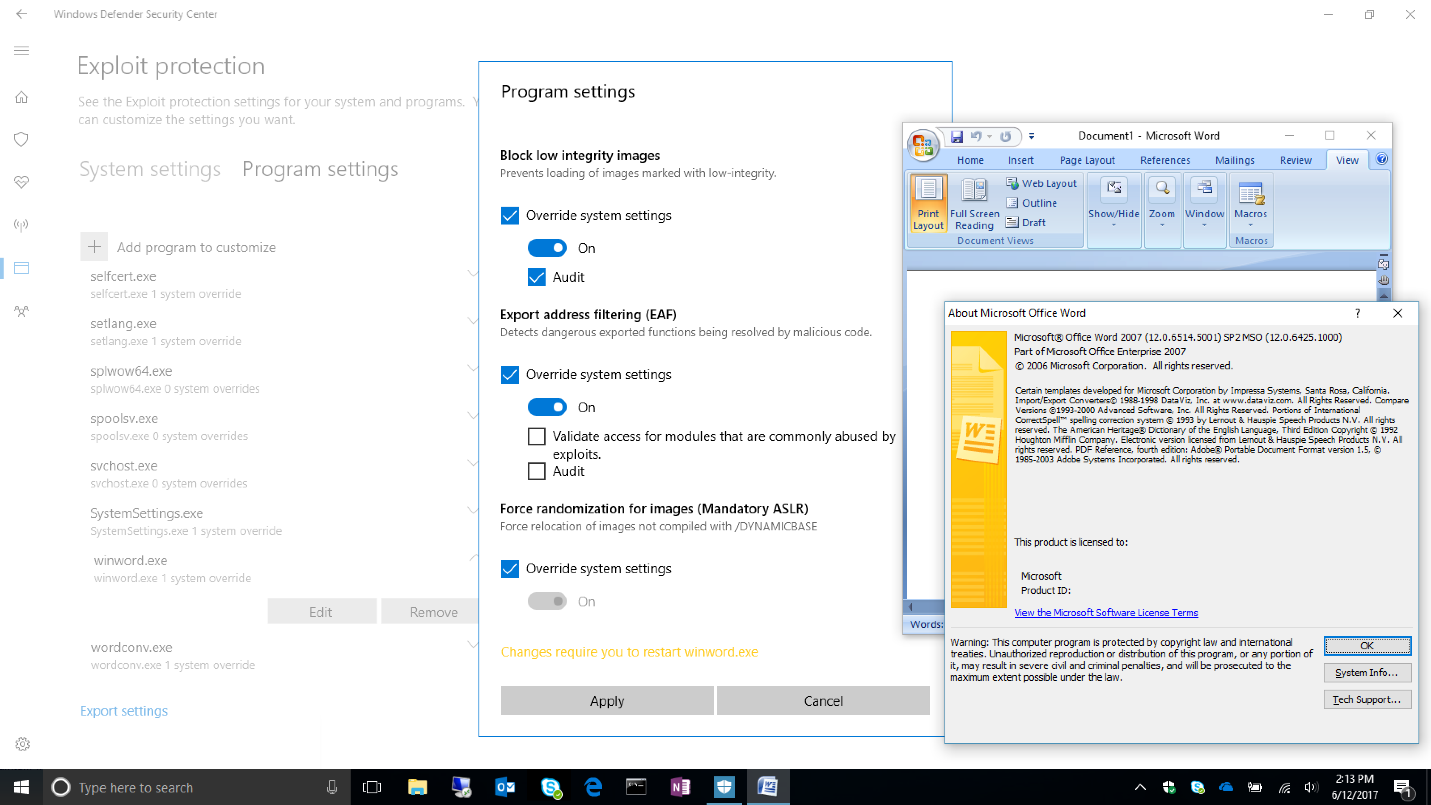Select the System settings tab
This screenshot has width=1431, height=805.
(150, 169)
